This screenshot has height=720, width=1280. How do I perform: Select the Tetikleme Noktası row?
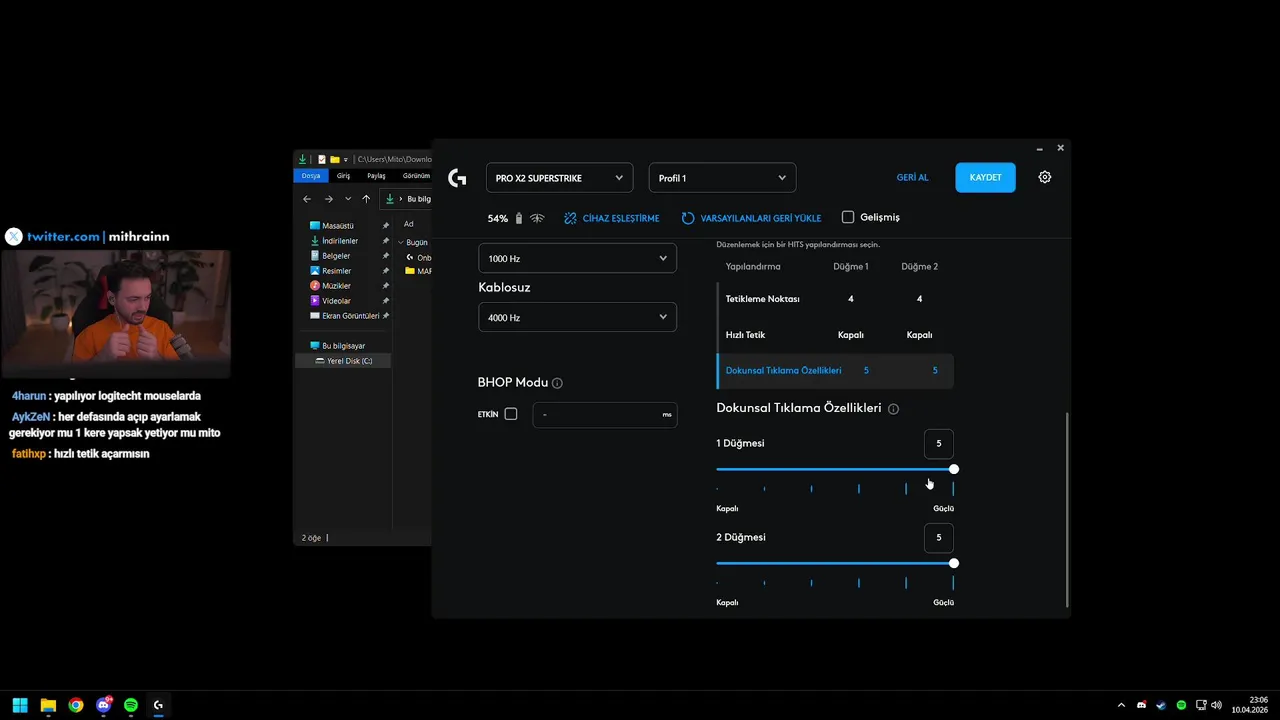pyautogui.click(x=835, y=299)
